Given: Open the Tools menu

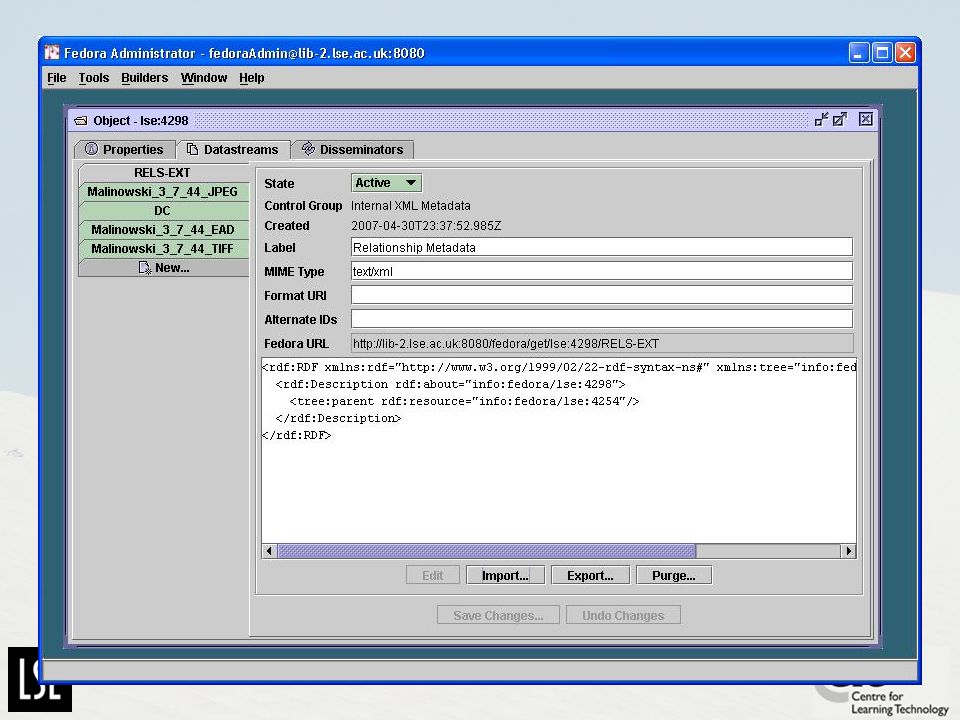Looking at the screenshot, I should (94, 78).
